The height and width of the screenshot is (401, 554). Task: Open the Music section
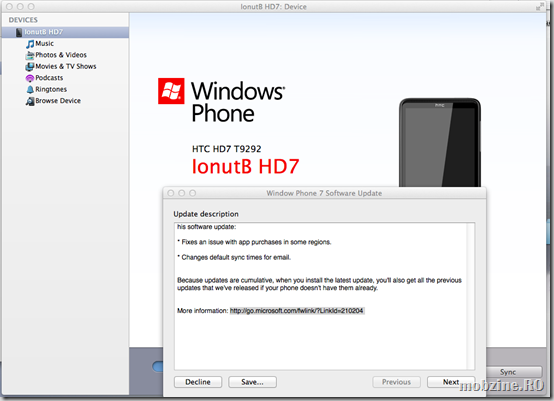click(45, 43)
